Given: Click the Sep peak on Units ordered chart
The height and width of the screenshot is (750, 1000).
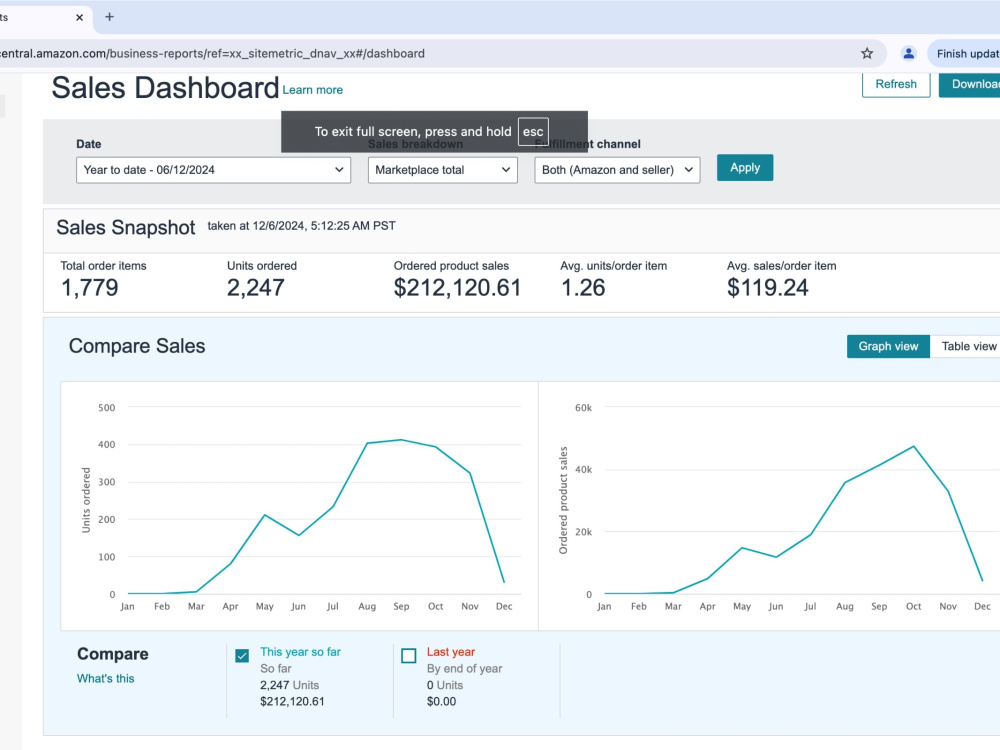Looking at the screenshot, I should point(401,440).
